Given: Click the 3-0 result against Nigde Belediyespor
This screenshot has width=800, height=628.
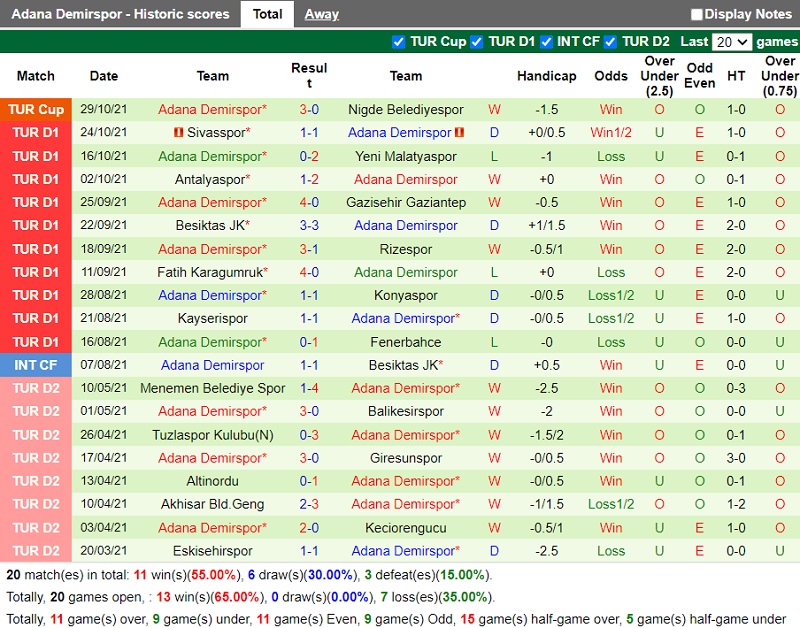Looking at the screenshot, I should click(309, 110).
